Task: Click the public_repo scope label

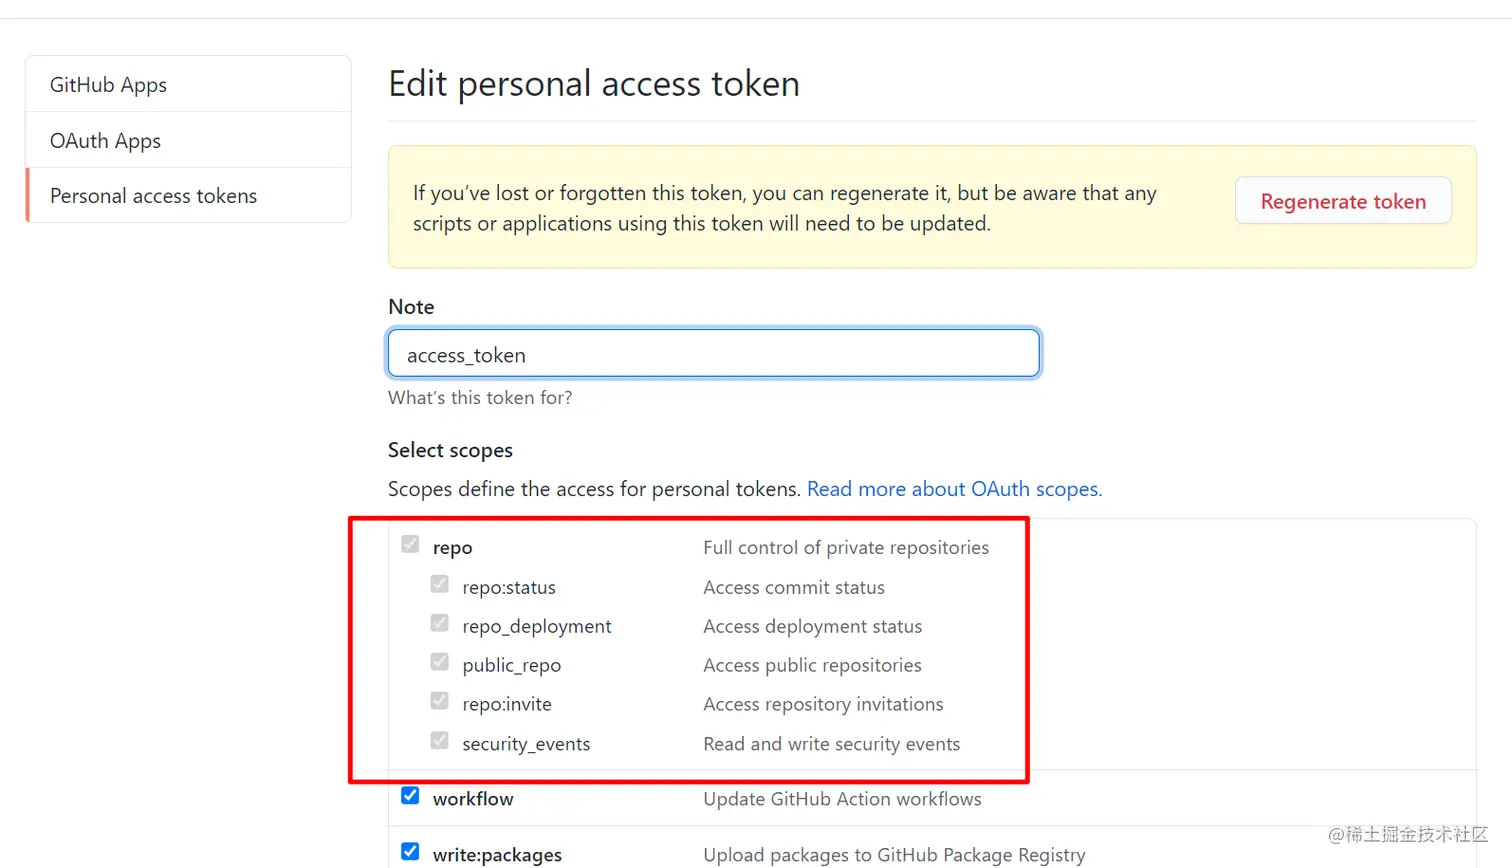Action: [511, 666]
